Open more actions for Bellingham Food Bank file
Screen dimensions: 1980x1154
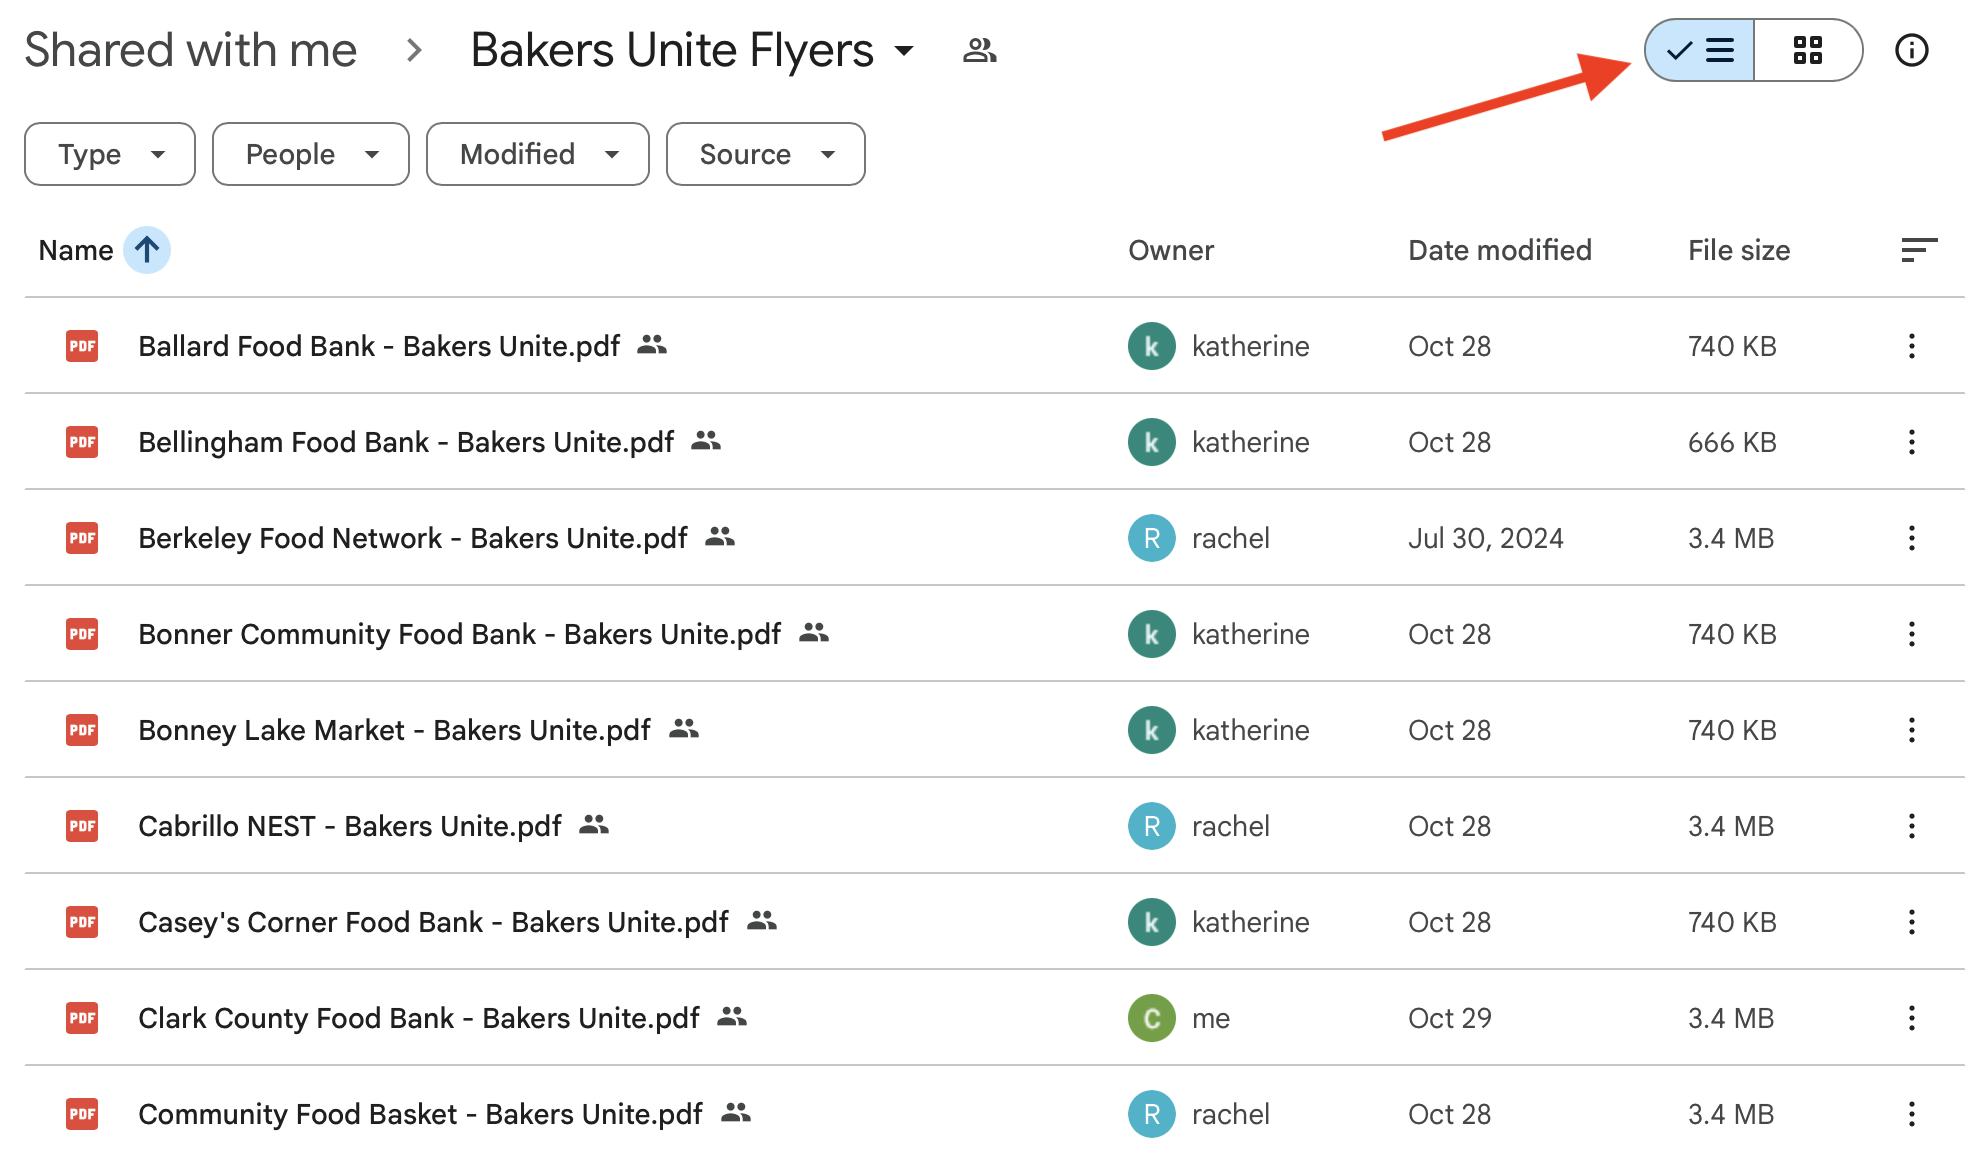(x=1912, y=442)
